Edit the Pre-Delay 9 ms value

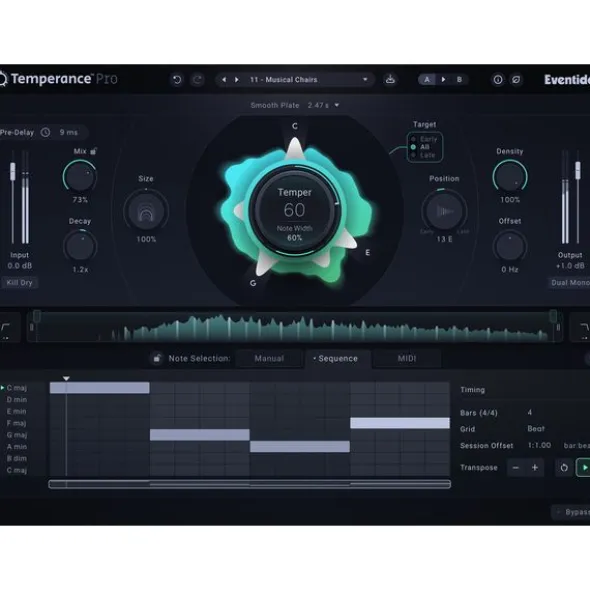click(69, 132)
